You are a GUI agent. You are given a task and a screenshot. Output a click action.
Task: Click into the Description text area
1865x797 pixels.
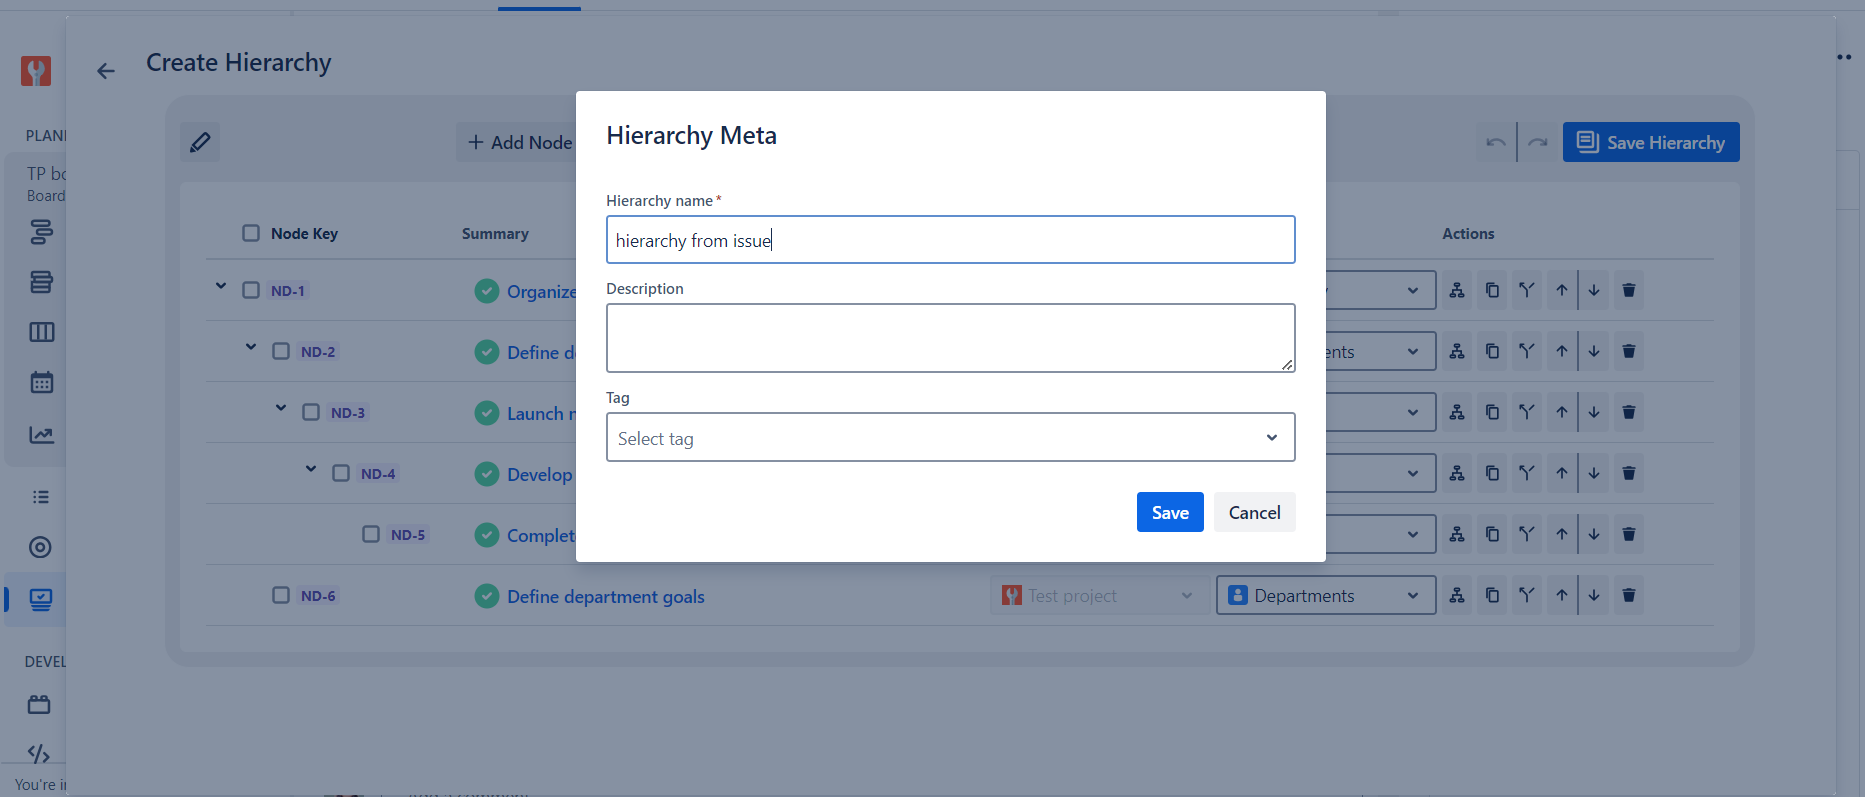click(x=950, y=338)
